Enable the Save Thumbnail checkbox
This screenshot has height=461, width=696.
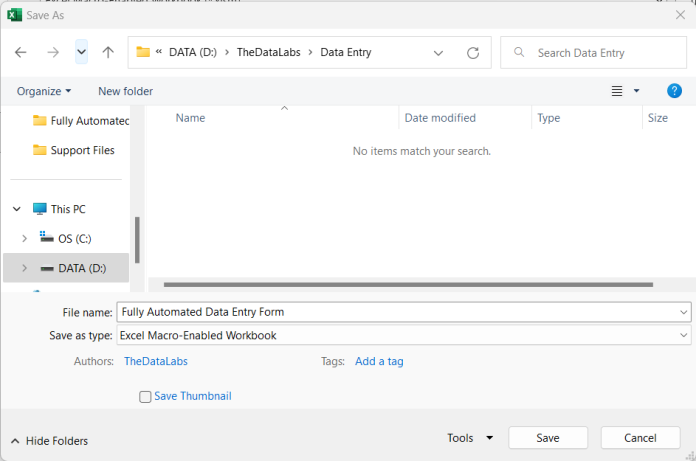(x=145, y=396)
